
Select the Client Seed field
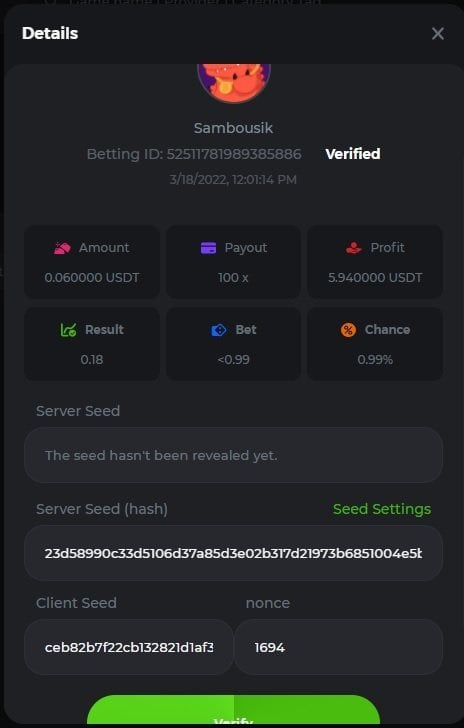click(129, 647)
